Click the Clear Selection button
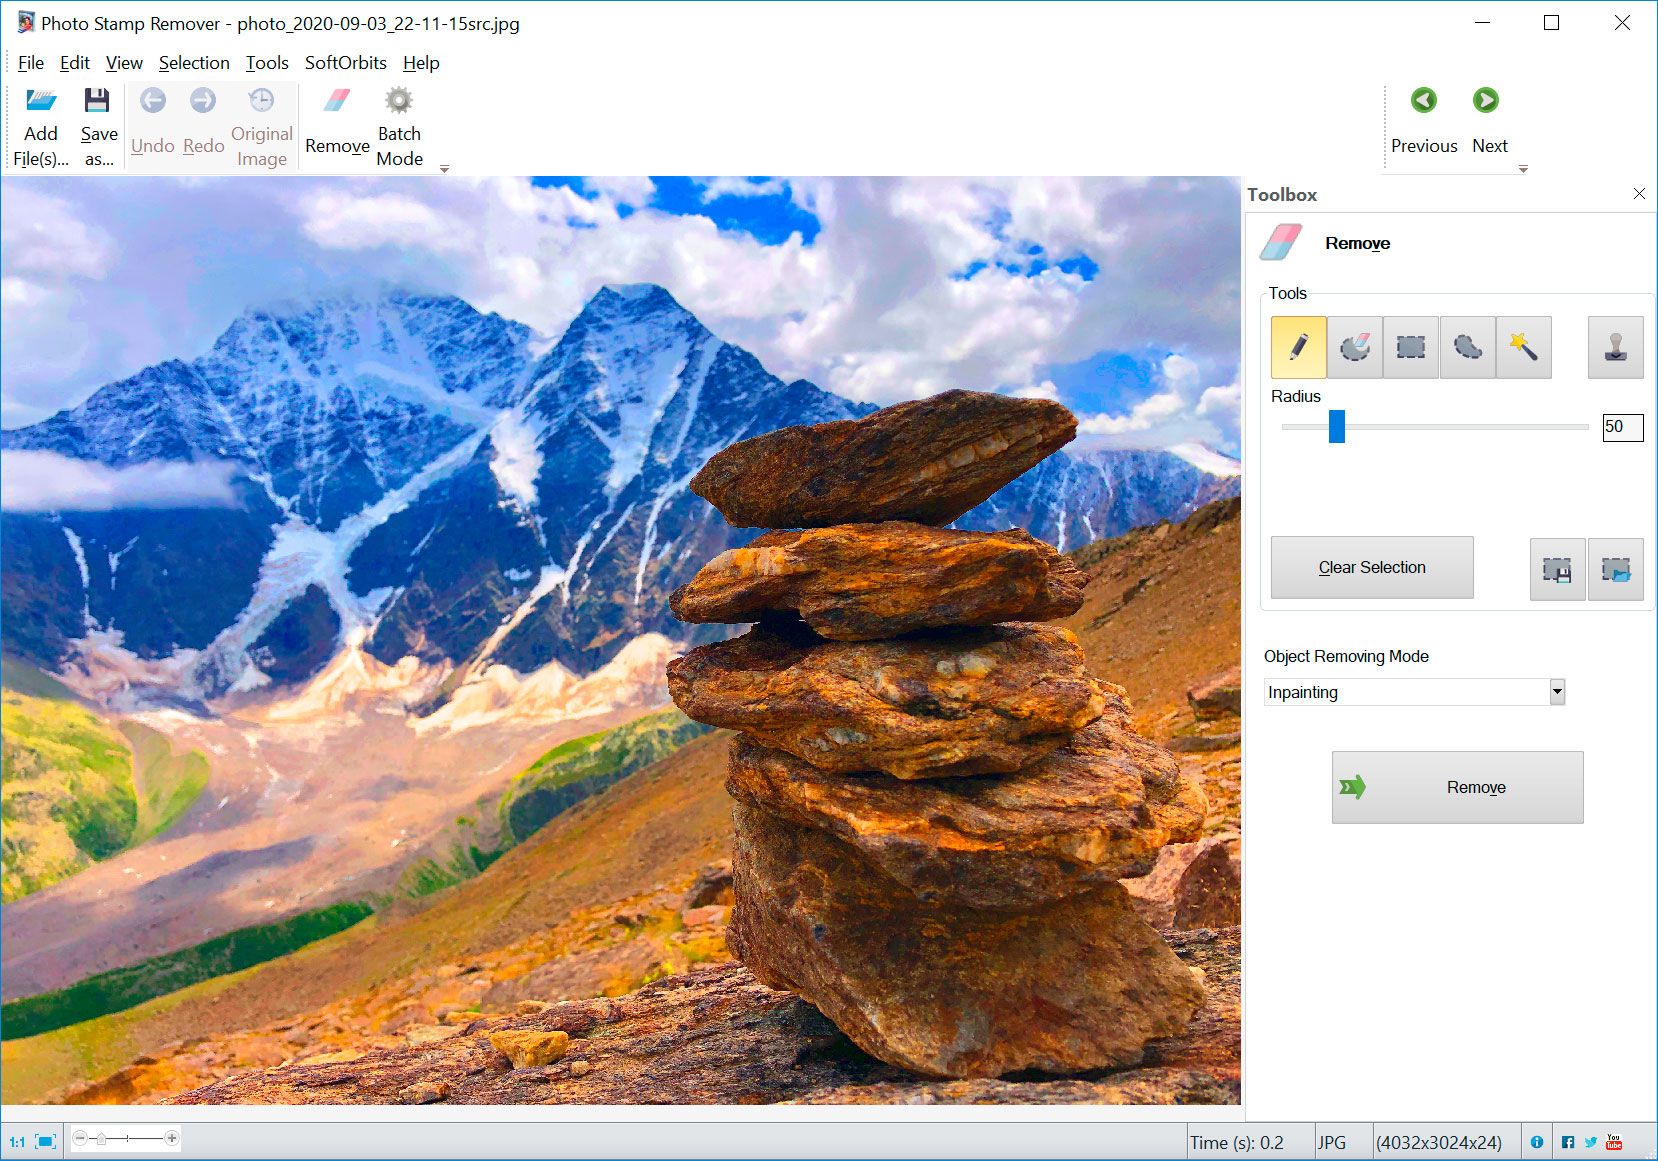 [1371, 567]
